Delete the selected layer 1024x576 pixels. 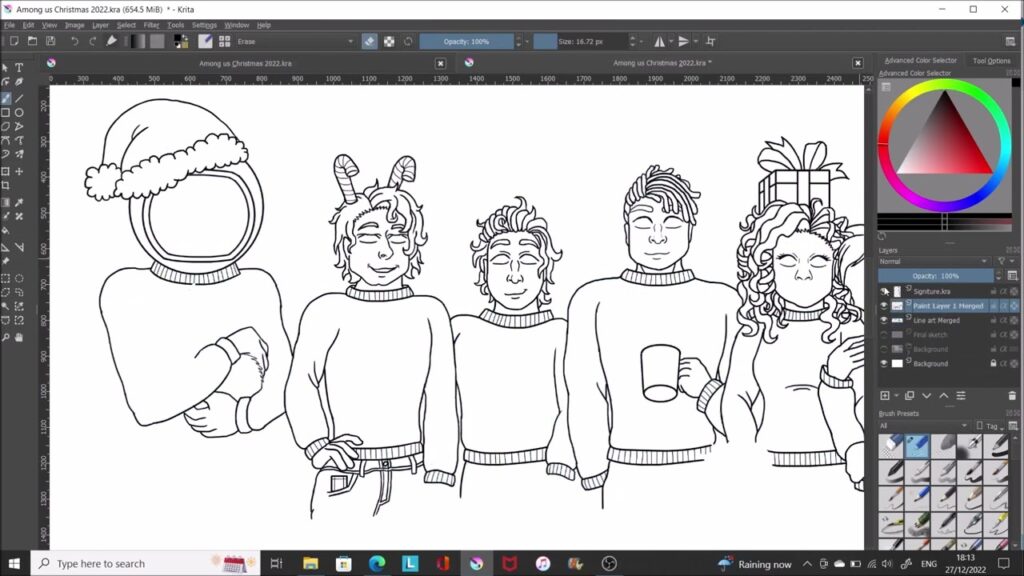click(1012, 396)
